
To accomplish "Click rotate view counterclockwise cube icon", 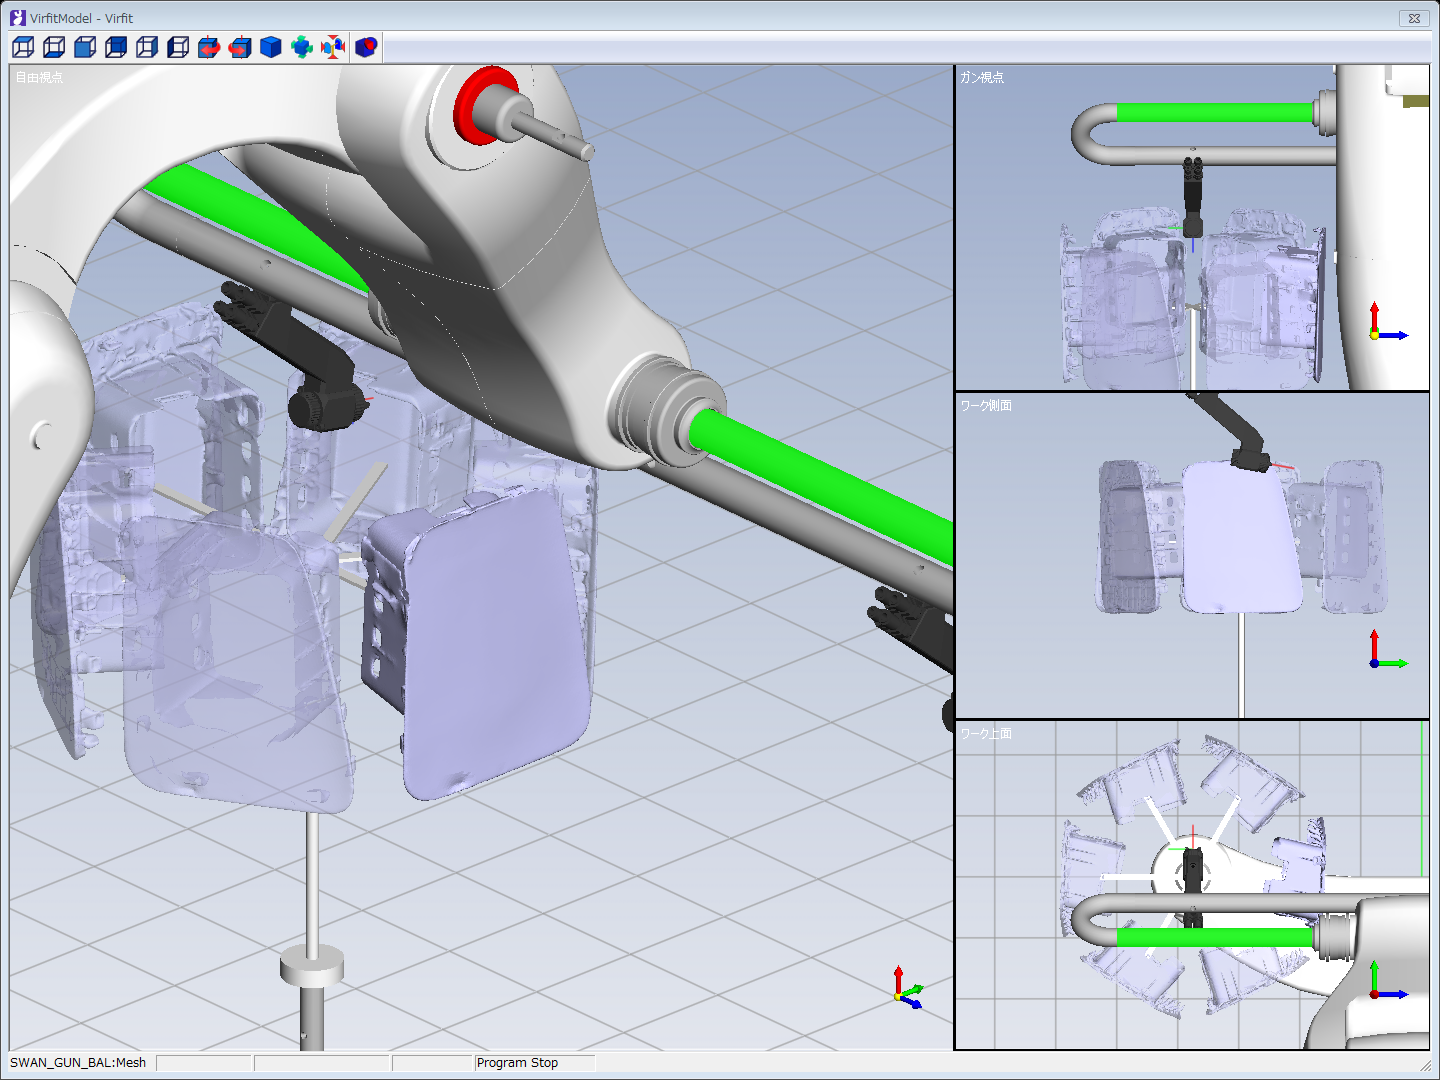I will (240, 47).
